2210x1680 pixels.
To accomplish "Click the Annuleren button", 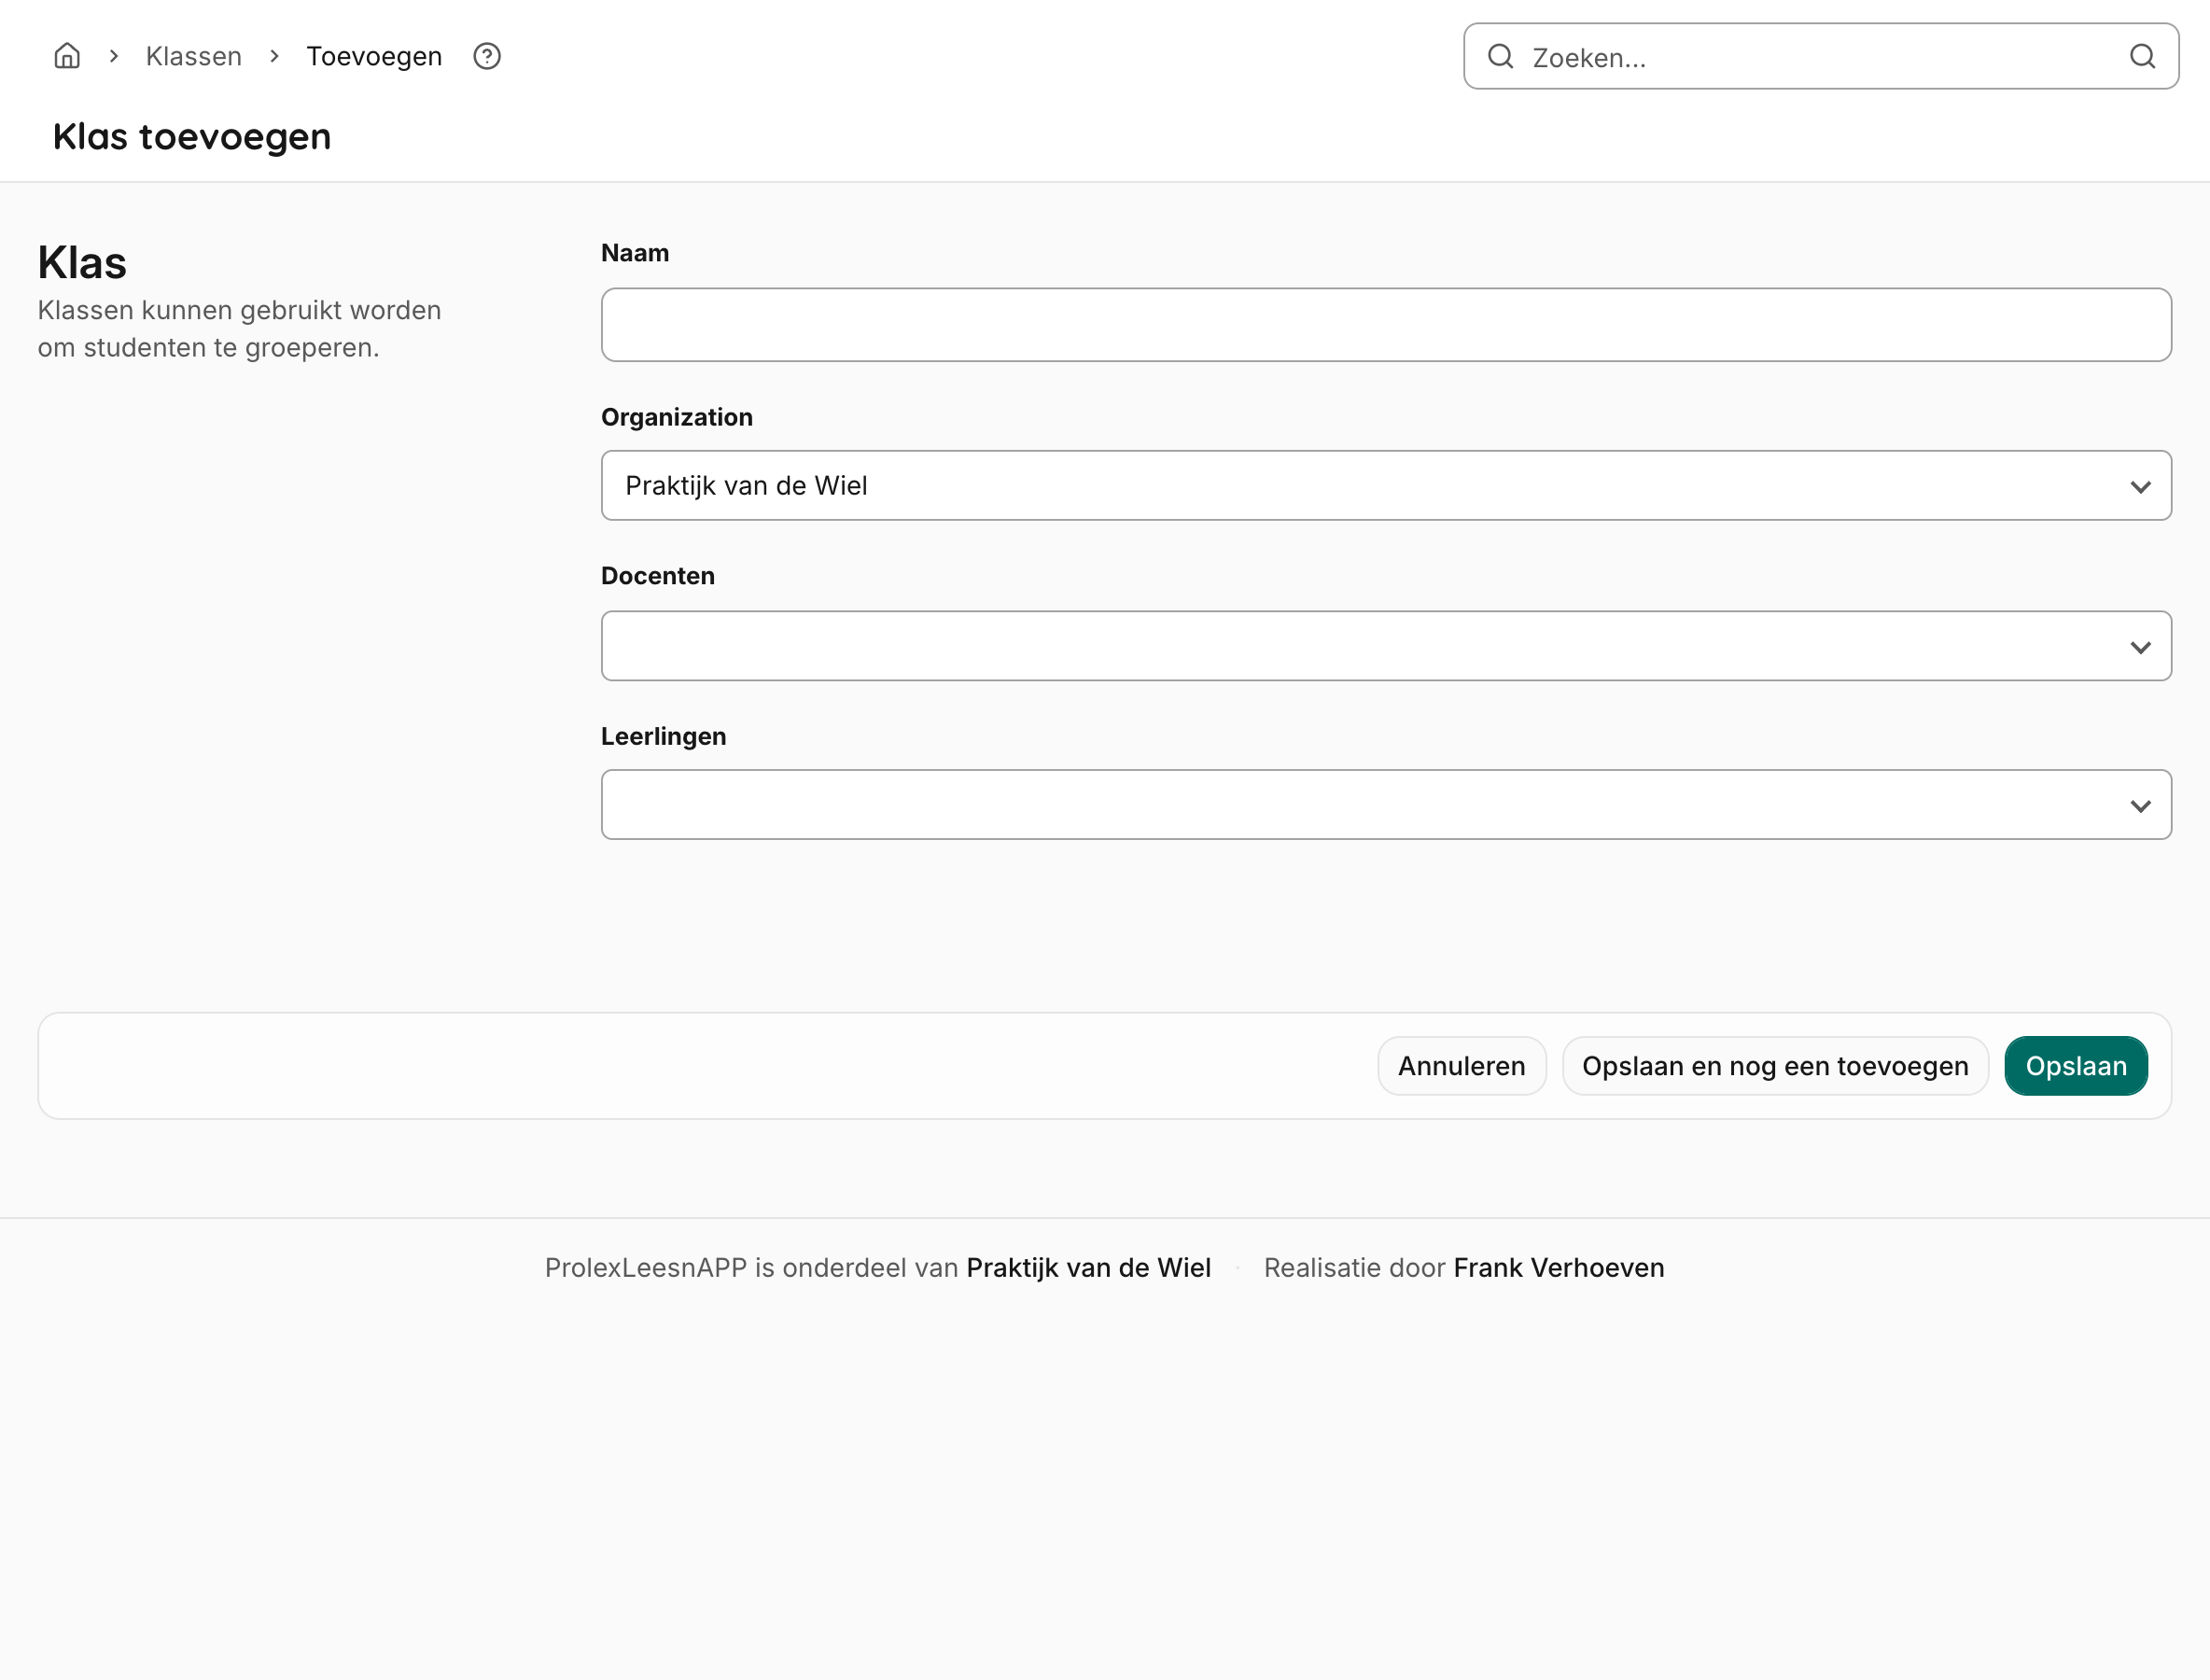I will click(x=1461, y=1066).
